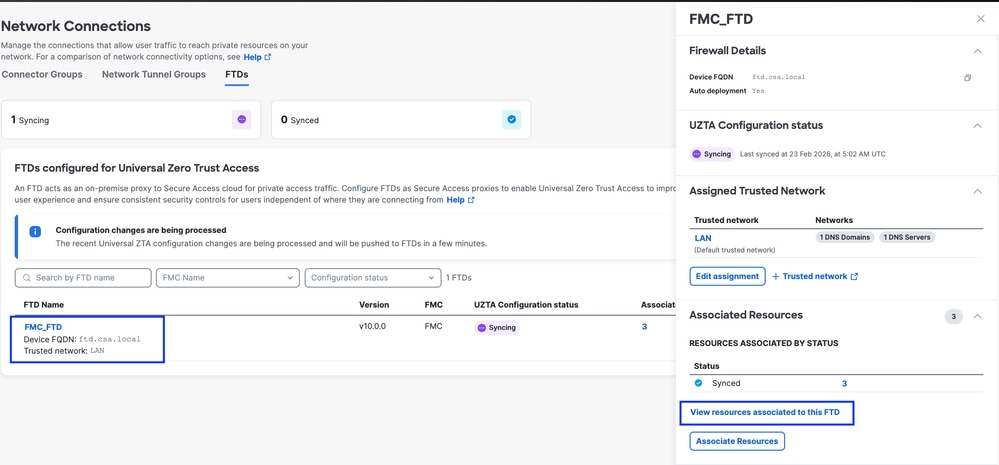Open the FMC Name dropdown

coord(227,278)
